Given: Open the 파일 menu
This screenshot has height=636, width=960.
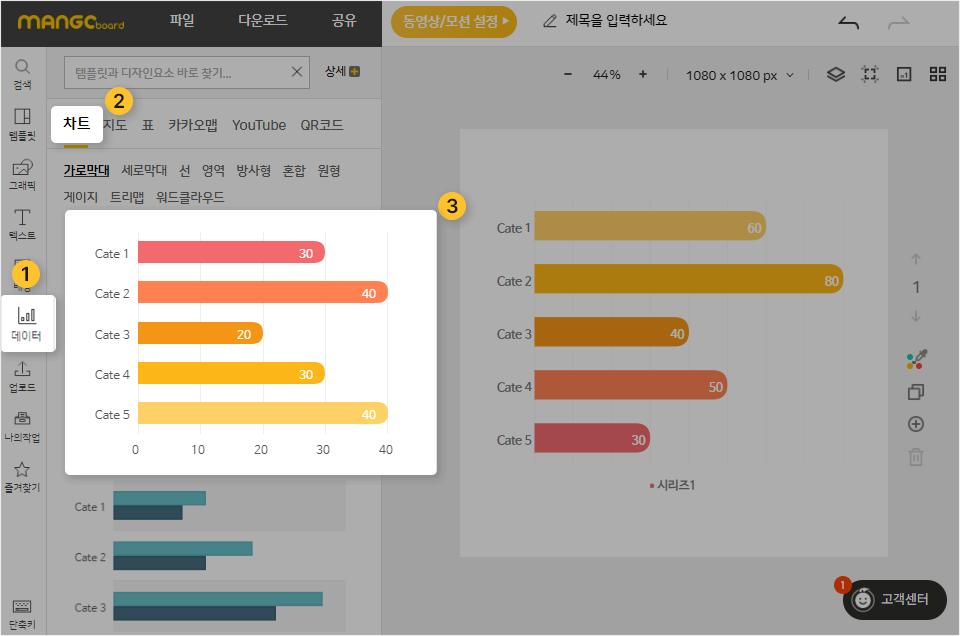Looking at the screenshot, I should [x=183, y=20].
